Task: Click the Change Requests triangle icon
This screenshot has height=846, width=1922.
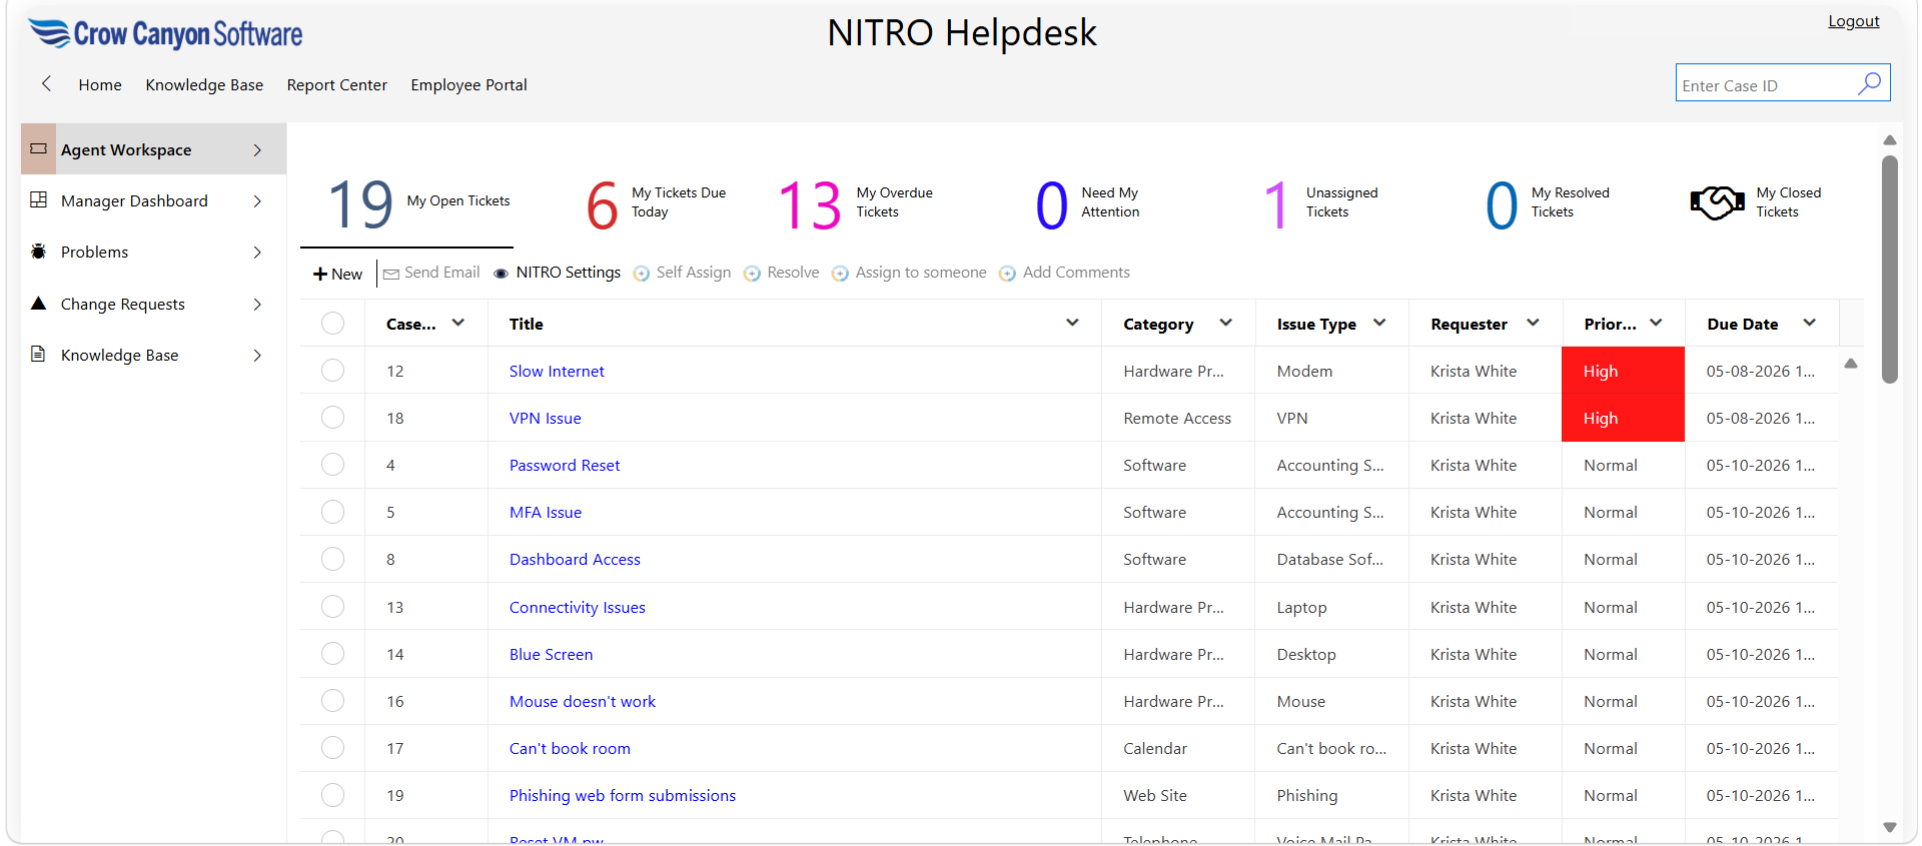Action: (39, 303)
